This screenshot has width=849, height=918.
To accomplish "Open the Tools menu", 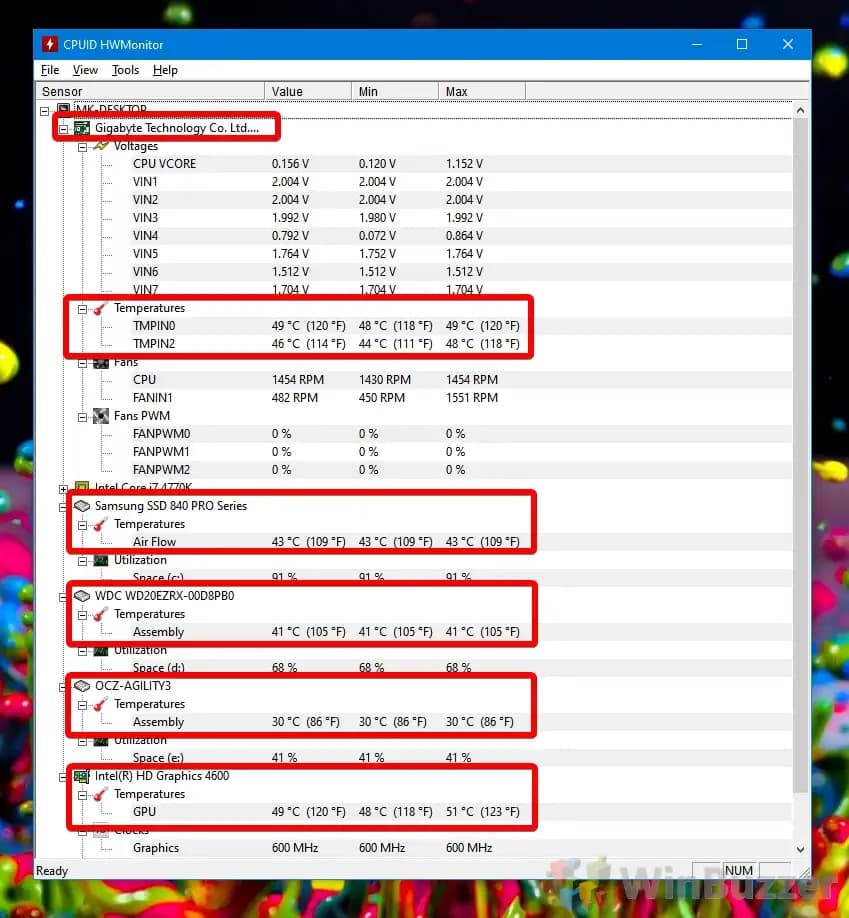I will [125, 70].
